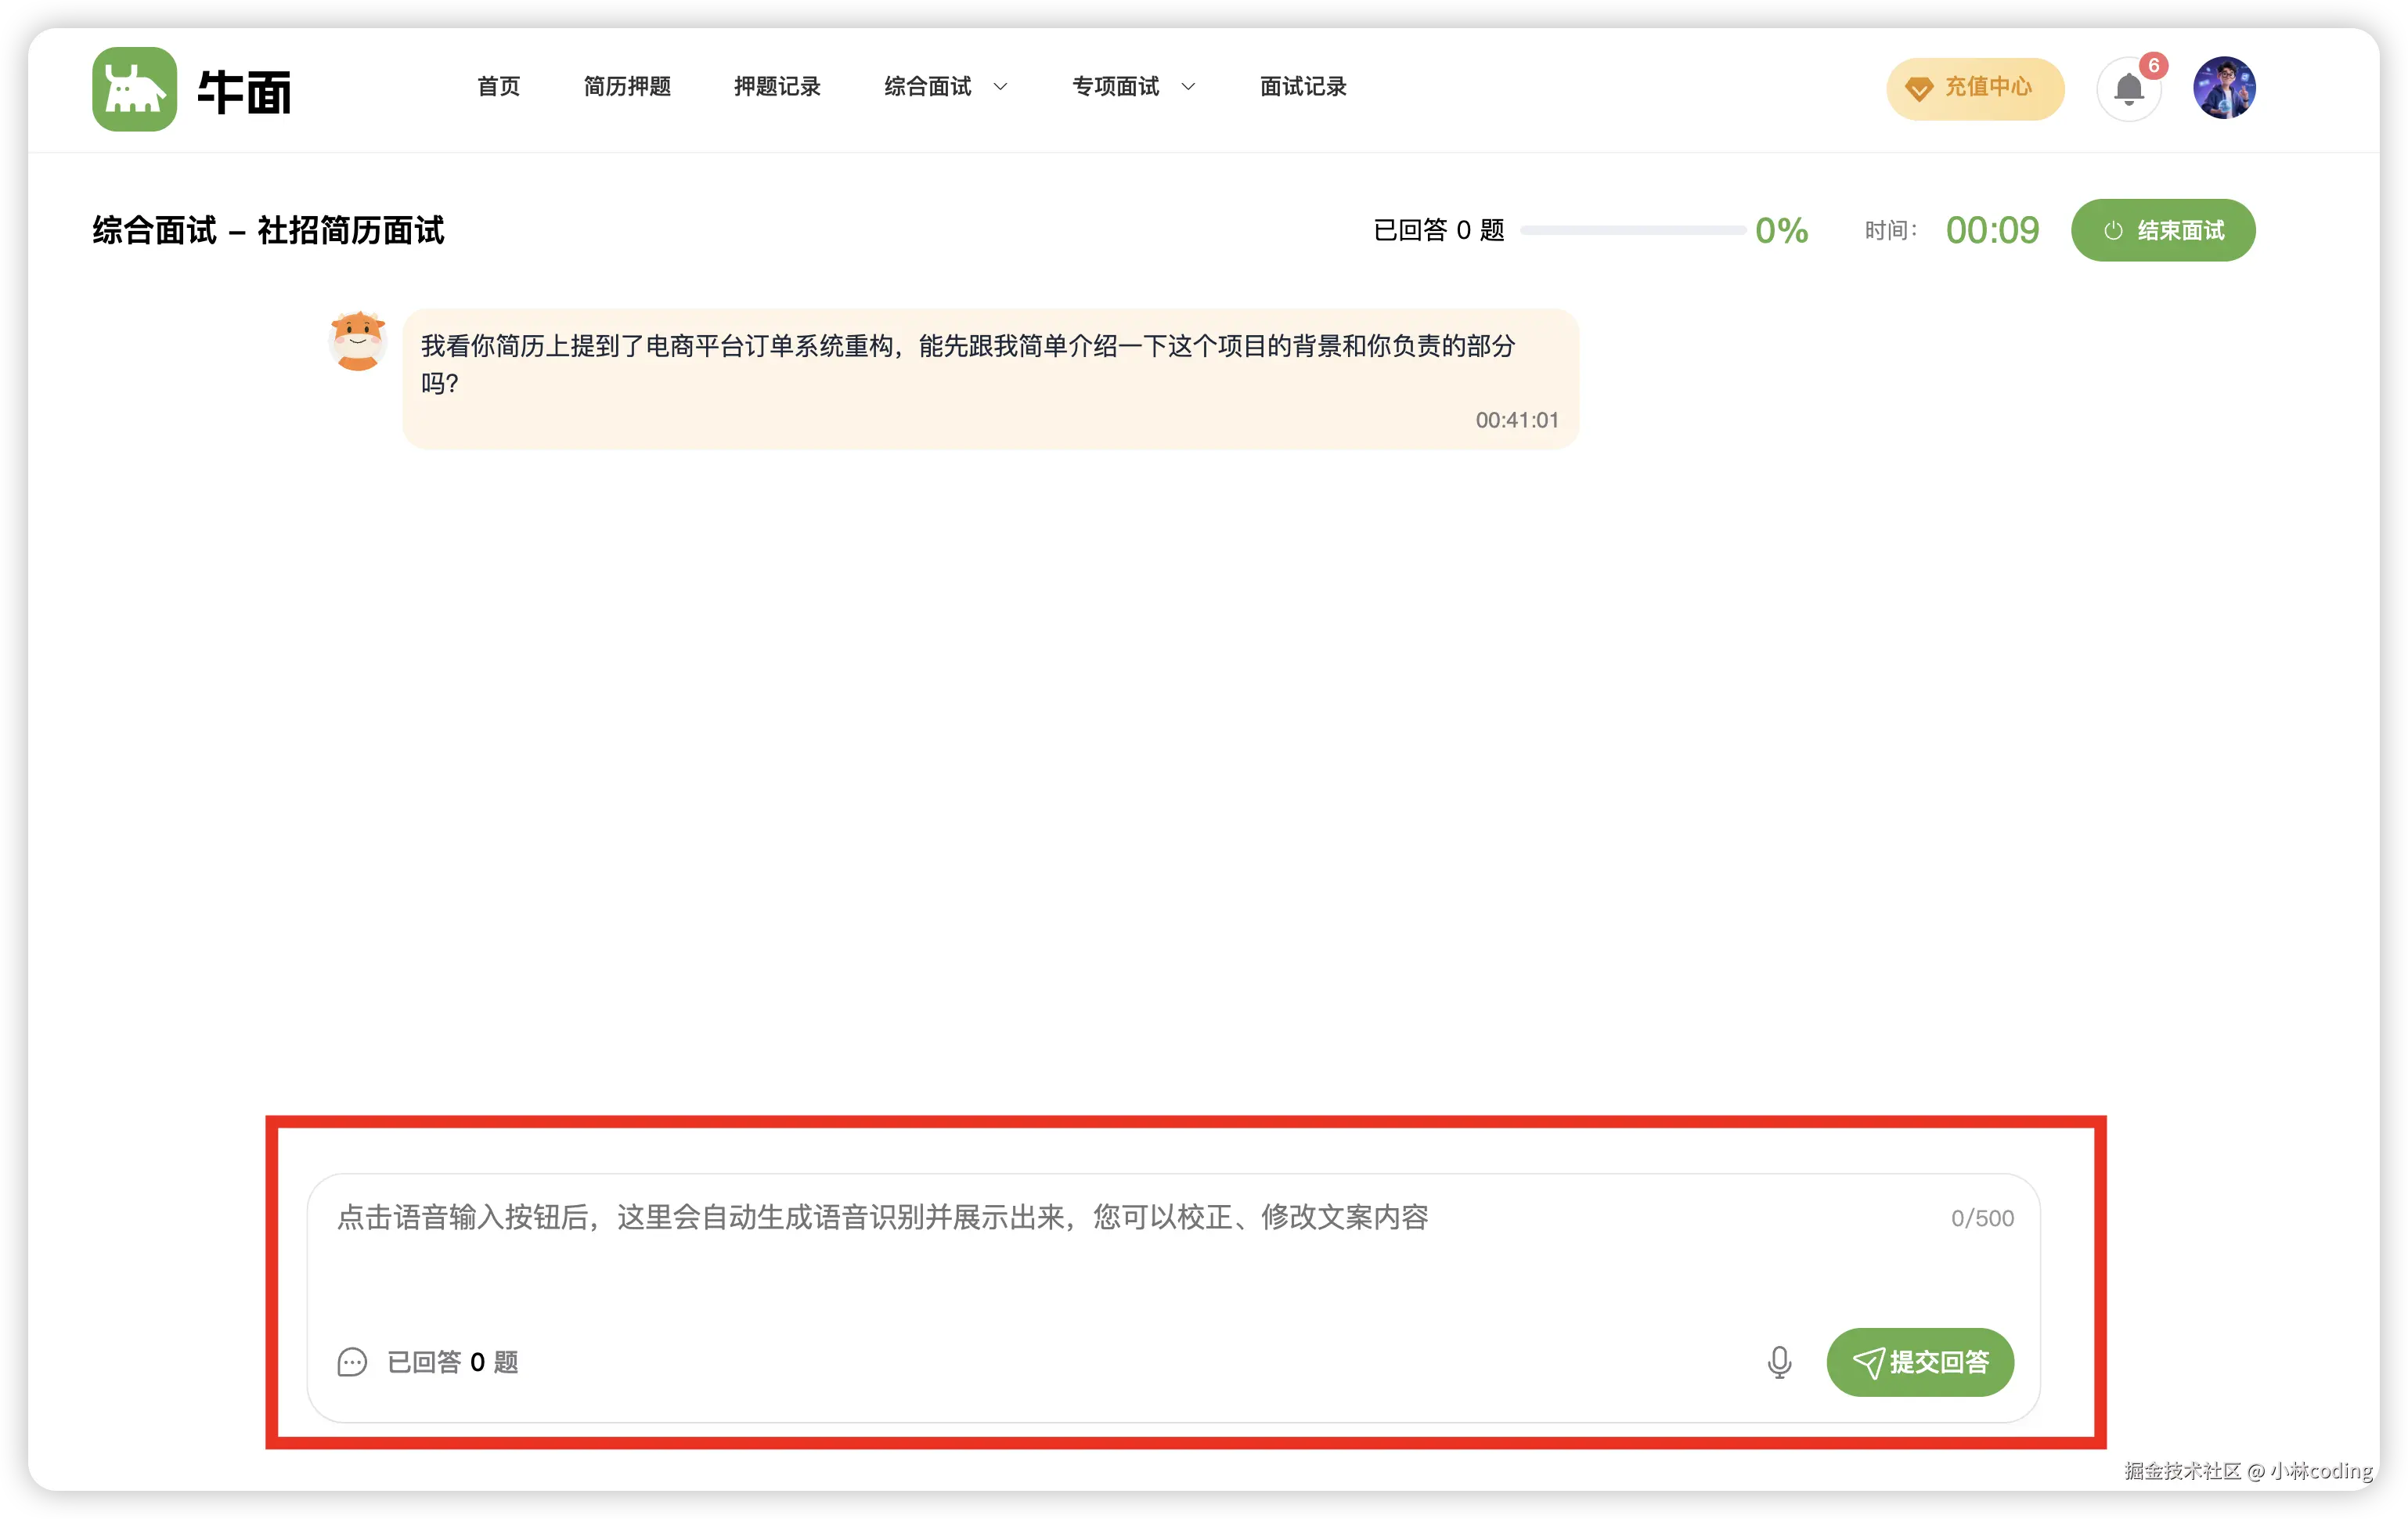Click the power icon on 结束面试 button
This screenshot has height=1519, width=2408.
tap(2113, 230)
